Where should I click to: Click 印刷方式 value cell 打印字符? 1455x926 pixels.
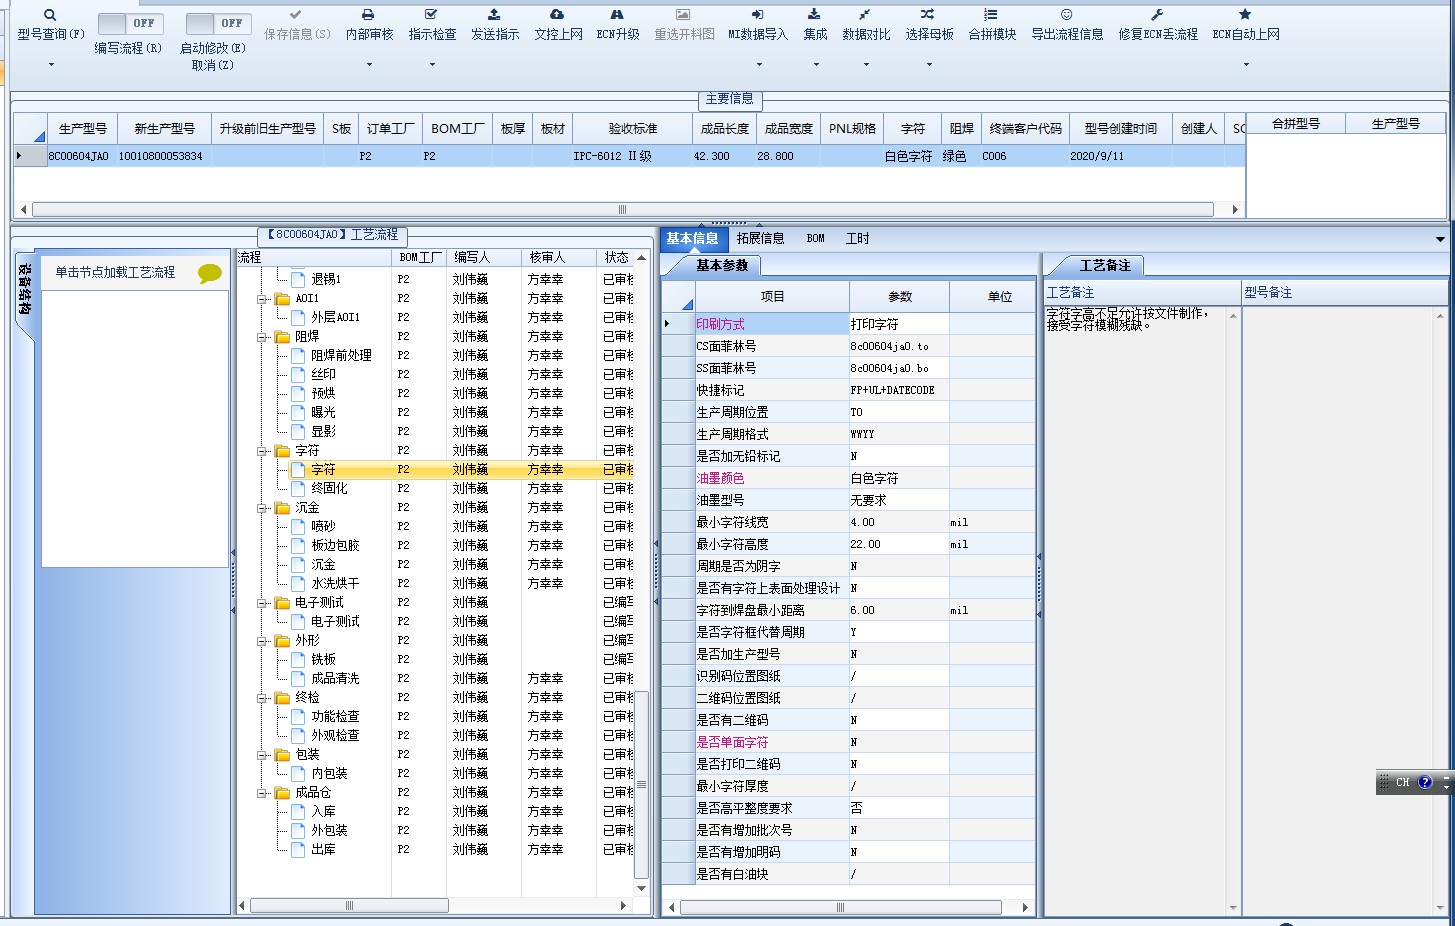coord(899,324)
